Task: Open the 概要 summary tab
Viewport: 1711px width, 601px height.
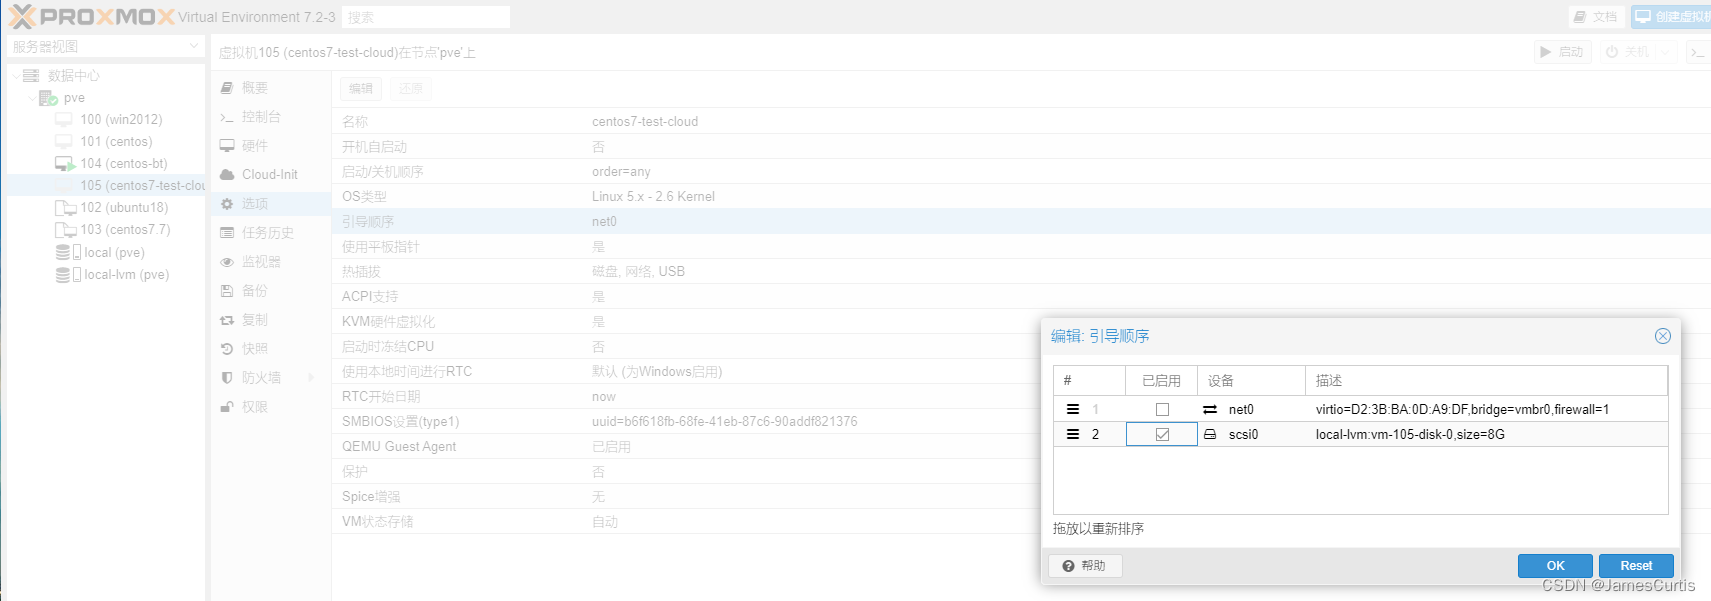Action: click(x=271, y=88)
